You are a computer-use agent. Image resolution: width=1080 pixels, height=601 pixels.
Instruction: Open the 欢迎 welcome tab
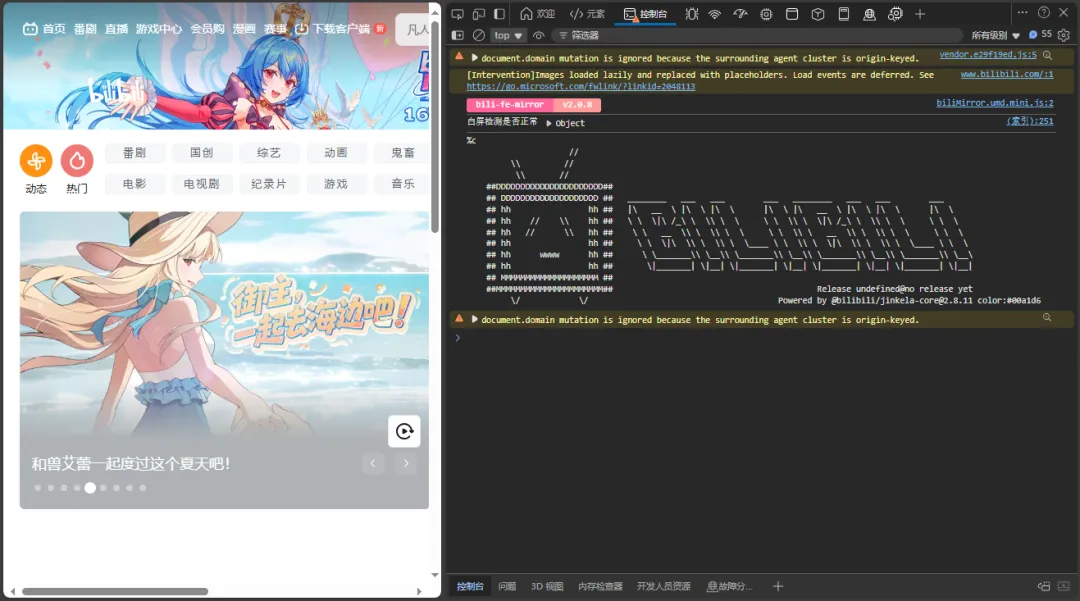pyautogui.click(x=537, y=14)
